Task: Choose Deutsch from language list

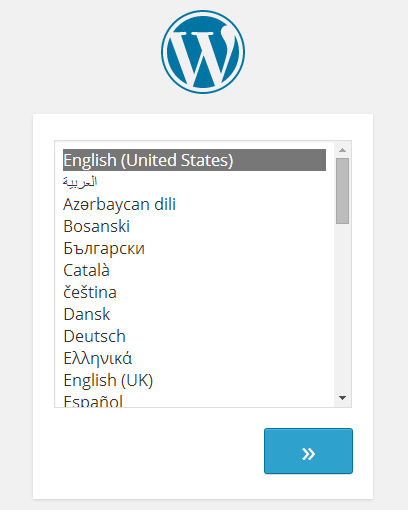Action: tap(194, 336)
